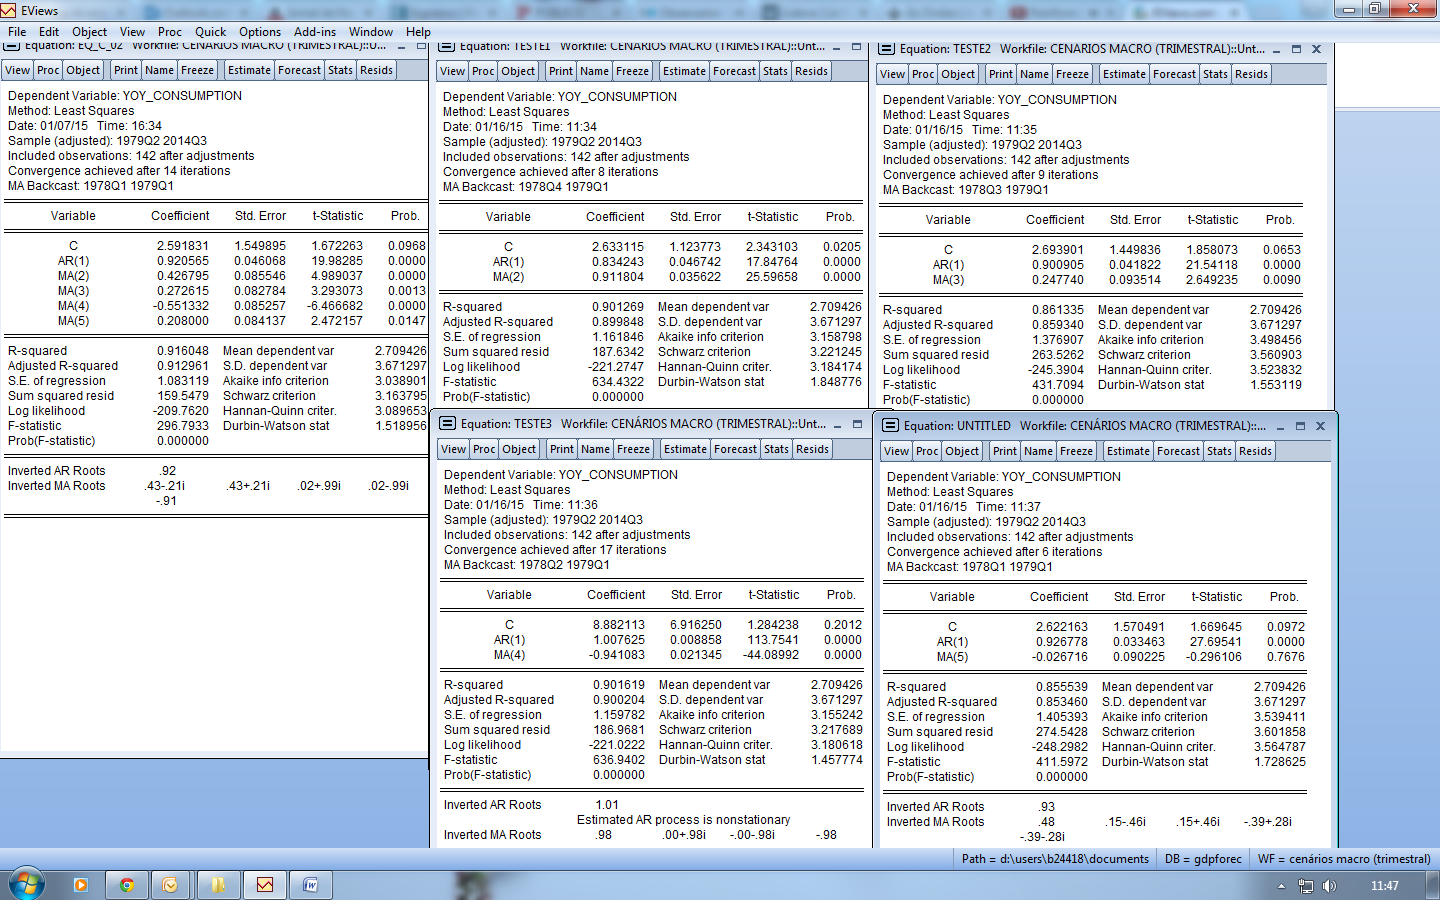Open the Edit menu
The width and height of the screenshot is (1440, 900).
[49, 32]
